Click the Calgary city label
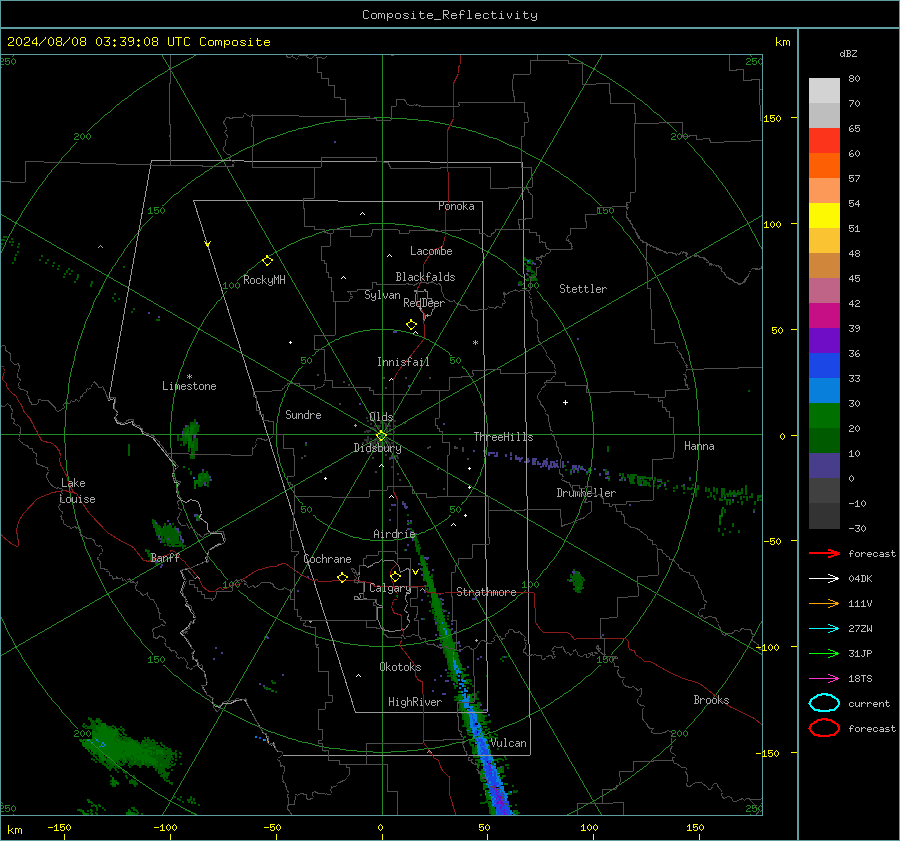The height and width of the screenshot is (841, 900). [390, 588]
